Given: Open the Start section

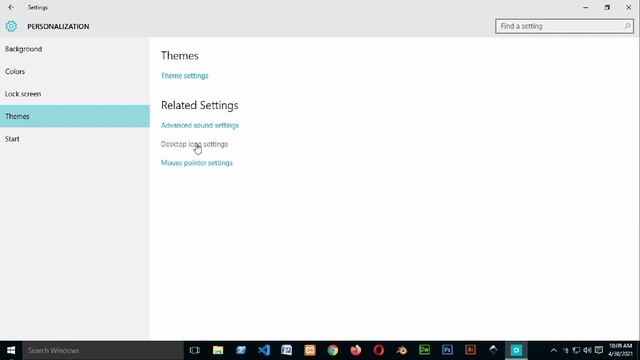Looking at the screenshot, I should [75, 139].
